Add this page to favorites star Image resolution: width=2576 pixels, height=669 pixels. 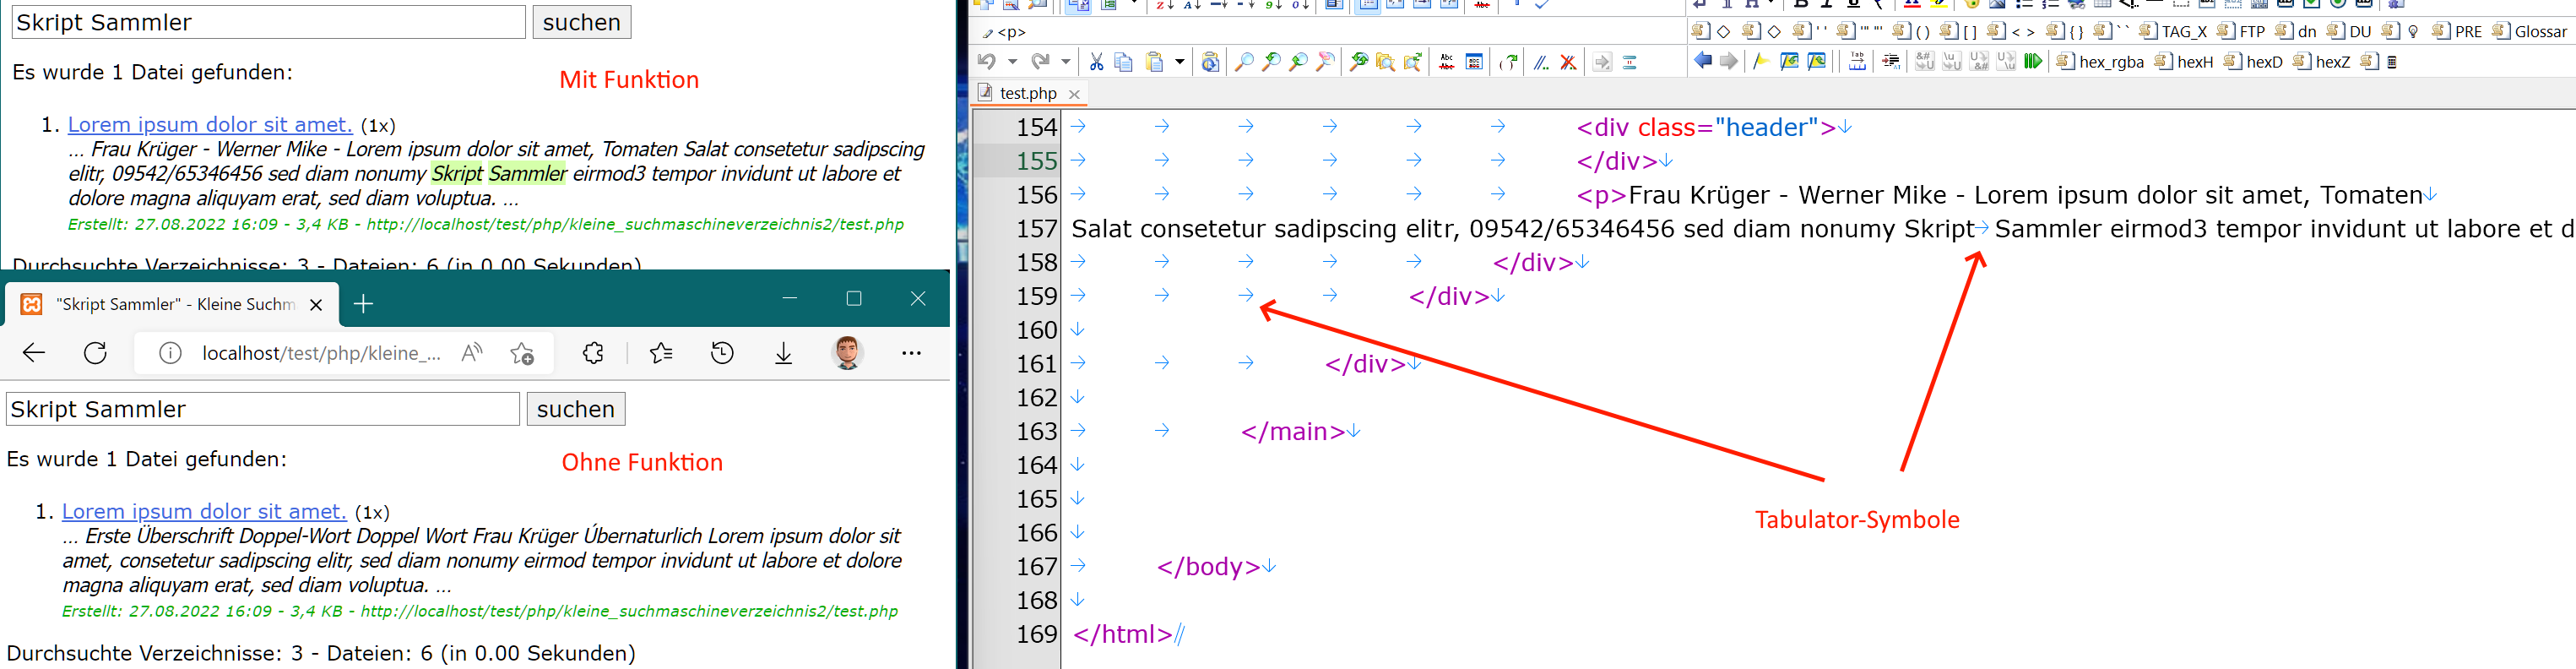[x=521, y=353]
